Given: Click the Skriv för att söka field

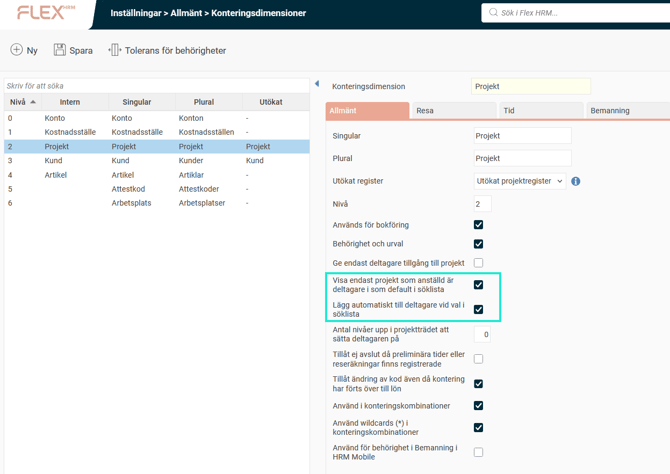Looking at the screenshot, I should 155,86.
